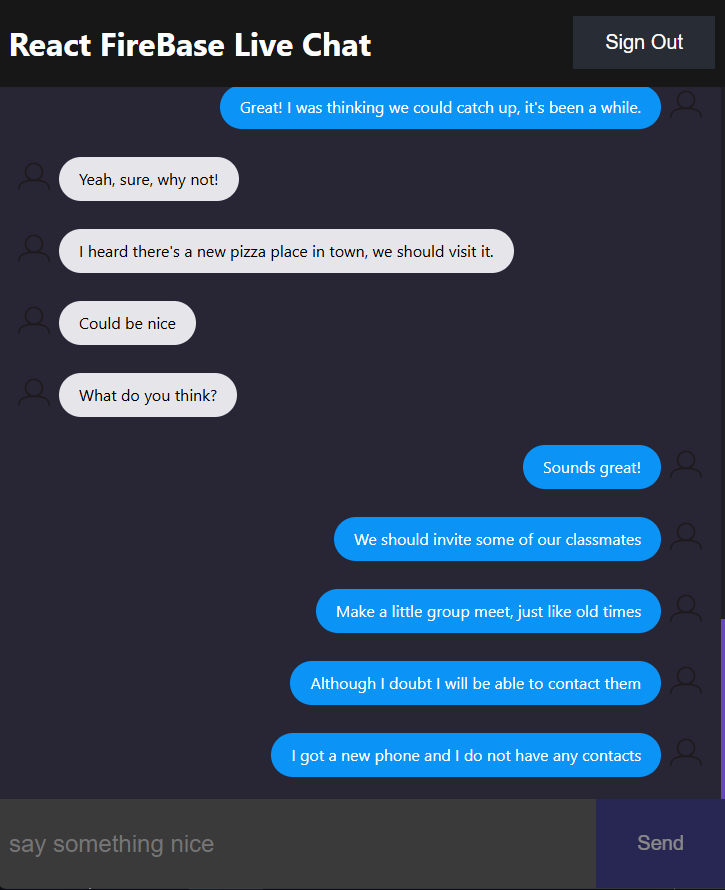Click avatar beside "catch up" message

686,106
